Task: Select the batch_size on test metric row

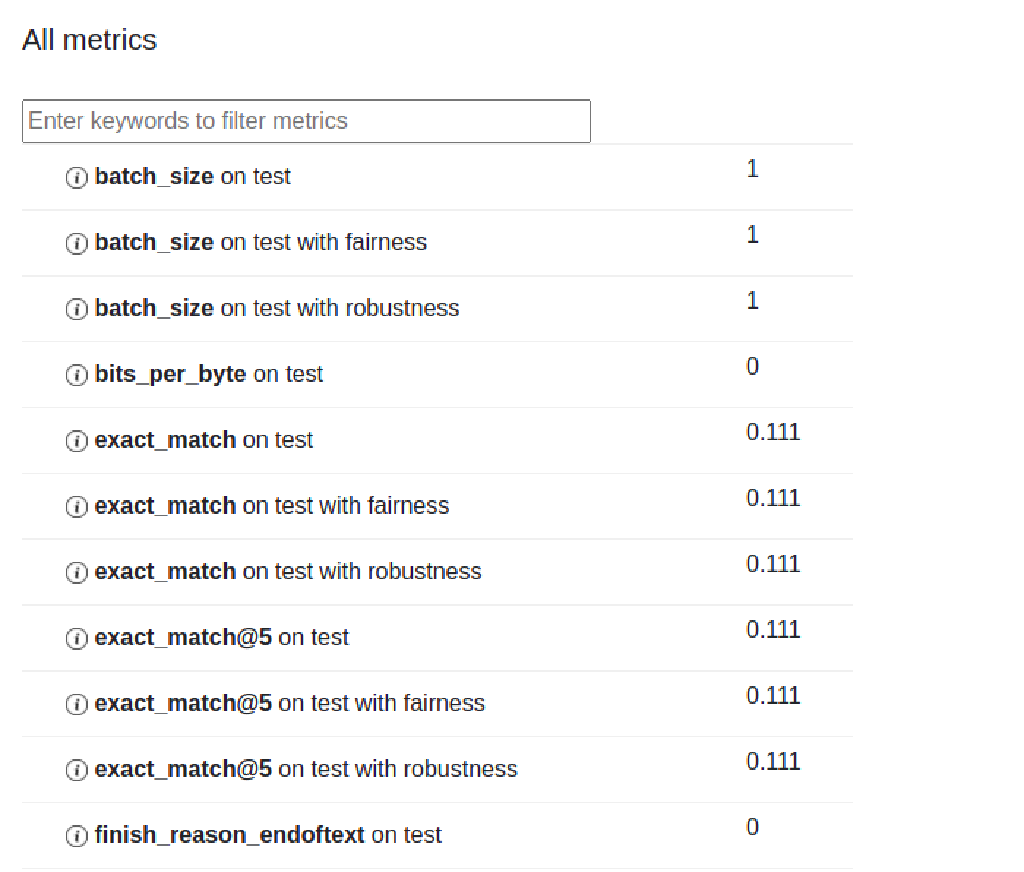Action: click(x=192, y=176)
